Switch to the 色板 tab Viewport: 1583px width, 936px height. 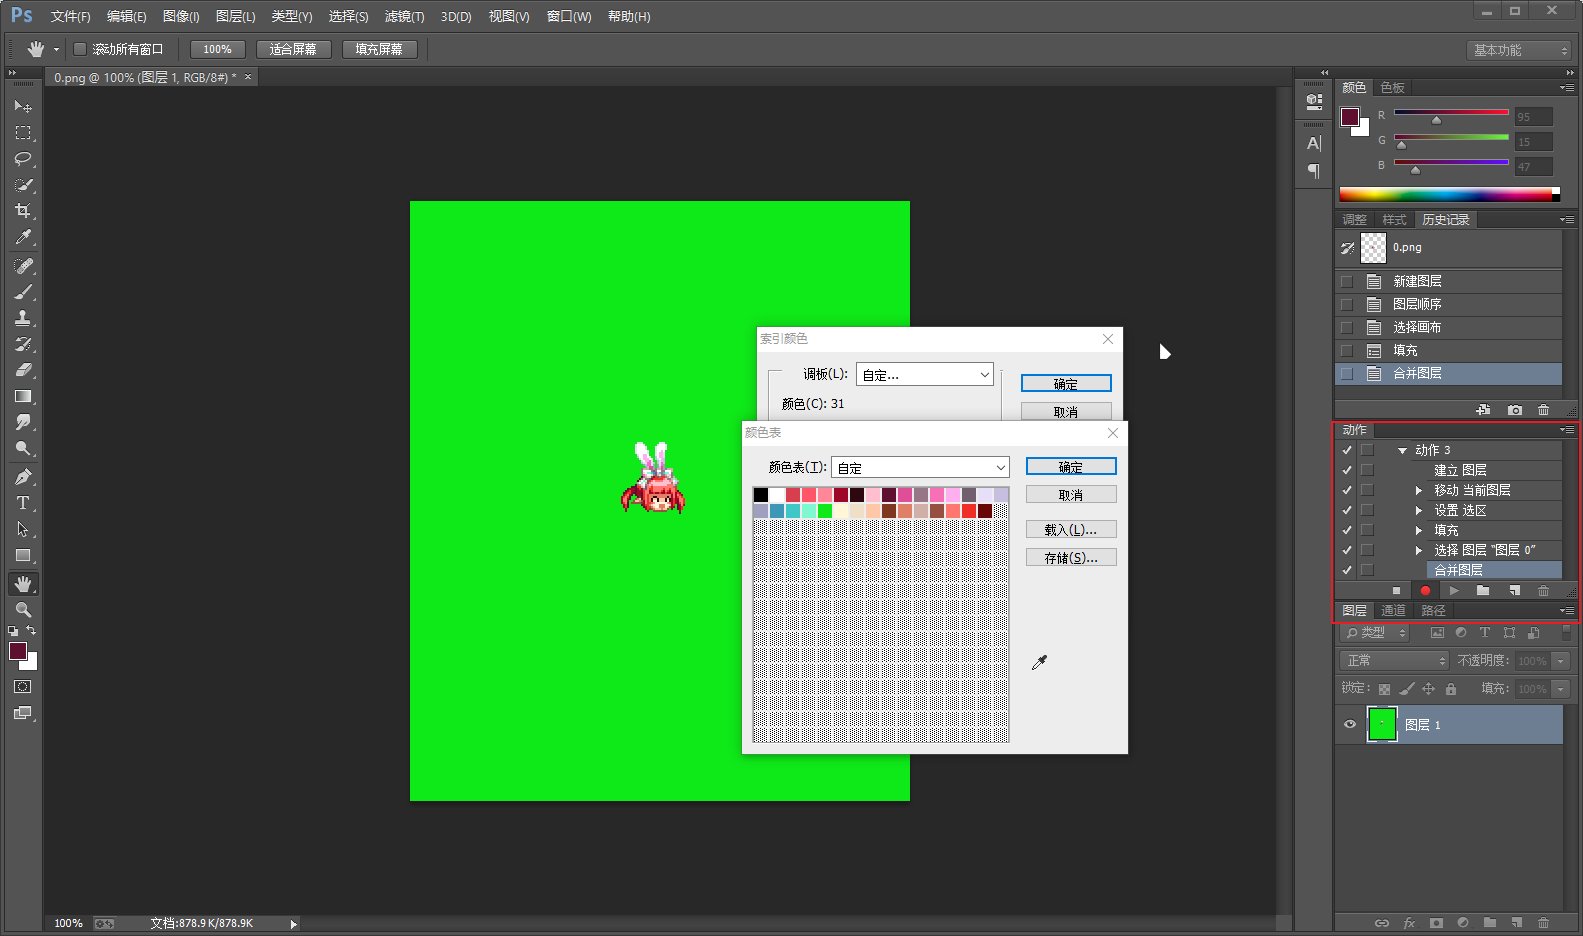(x=1392, y=88)
